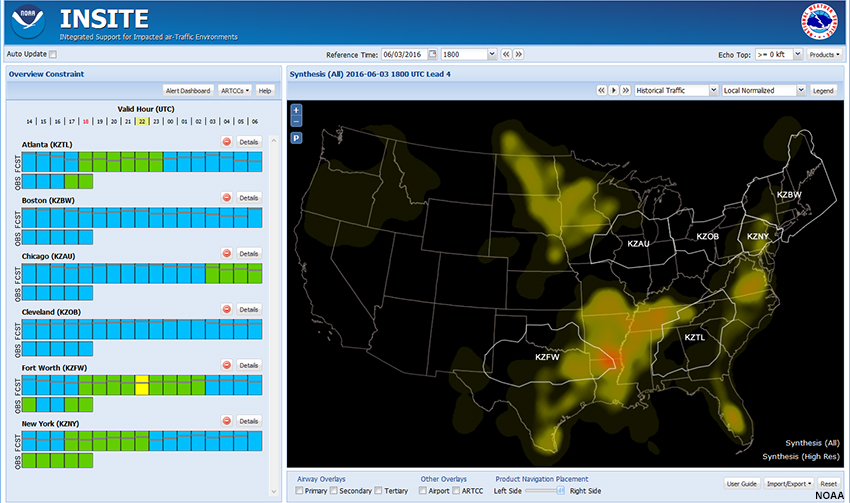This screenshot has width=850, height=503.
Task: Click the KZNY label on the map
Action: [758, 236]
